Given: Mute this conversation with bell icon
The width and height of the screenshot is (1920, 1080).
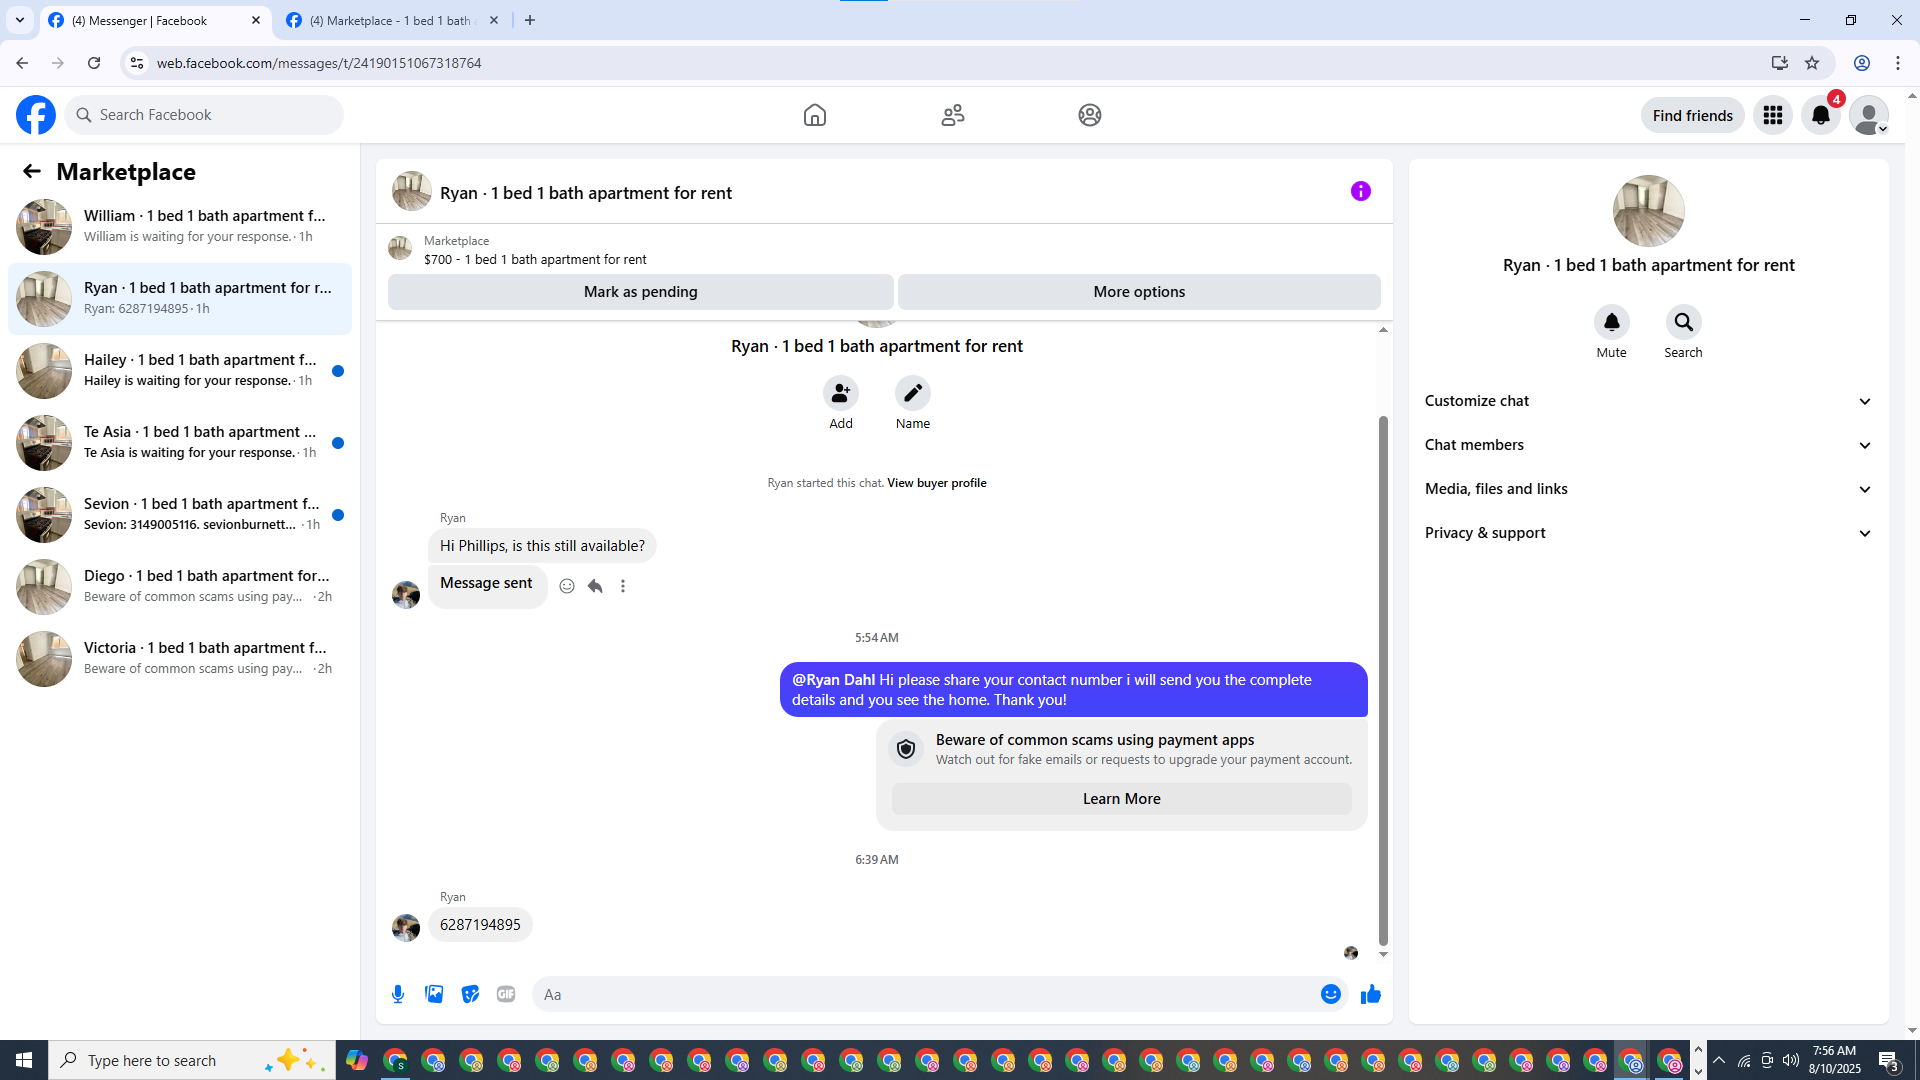Looking at the screenshot, I should click(1611, 322).
